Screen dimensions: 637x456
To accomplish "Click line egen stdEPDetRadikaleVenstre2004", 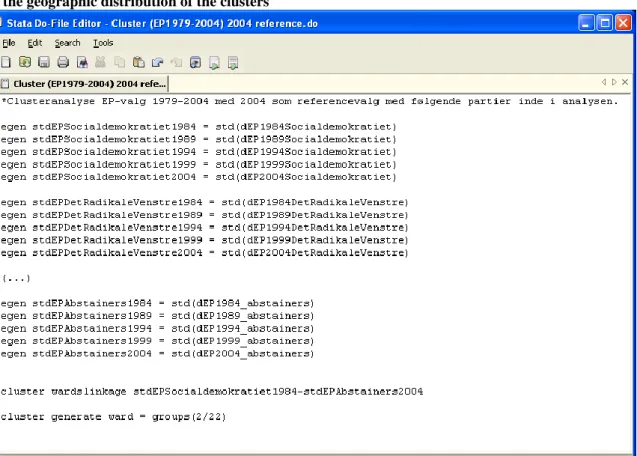I will (204, 253).
